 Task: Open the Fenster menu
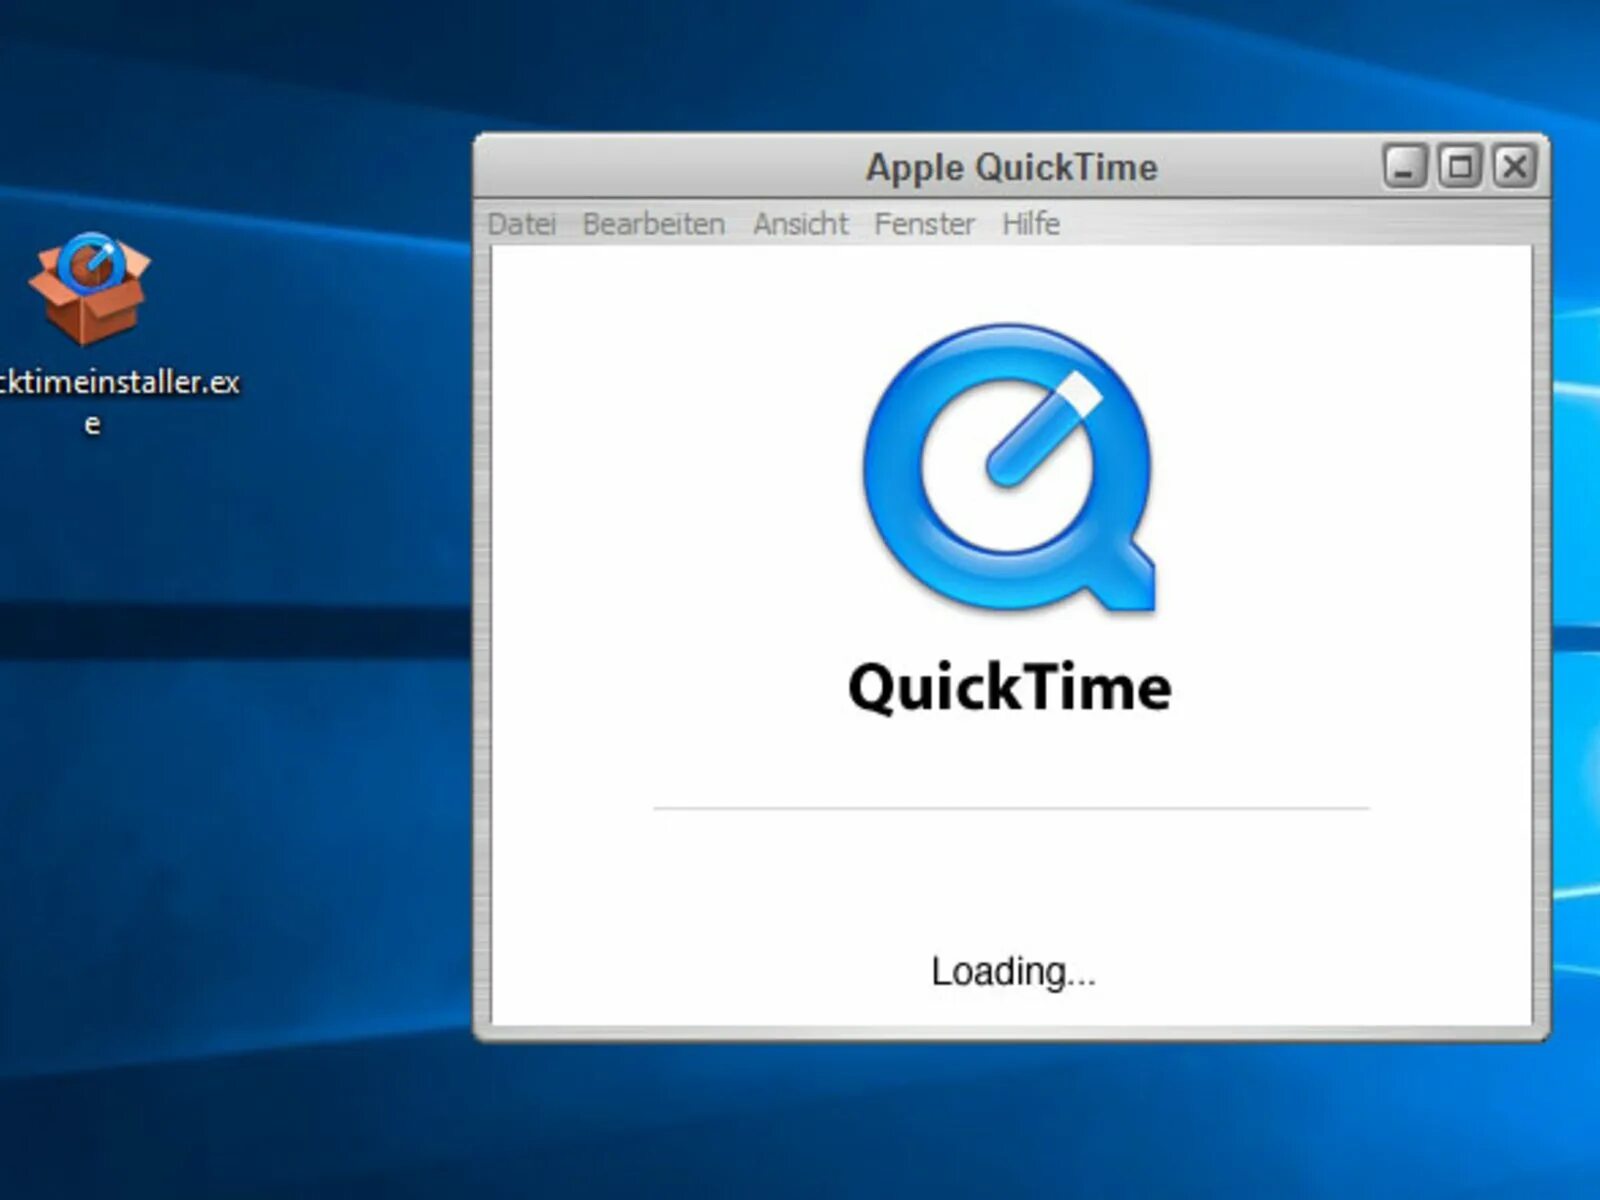pos(924,224)
